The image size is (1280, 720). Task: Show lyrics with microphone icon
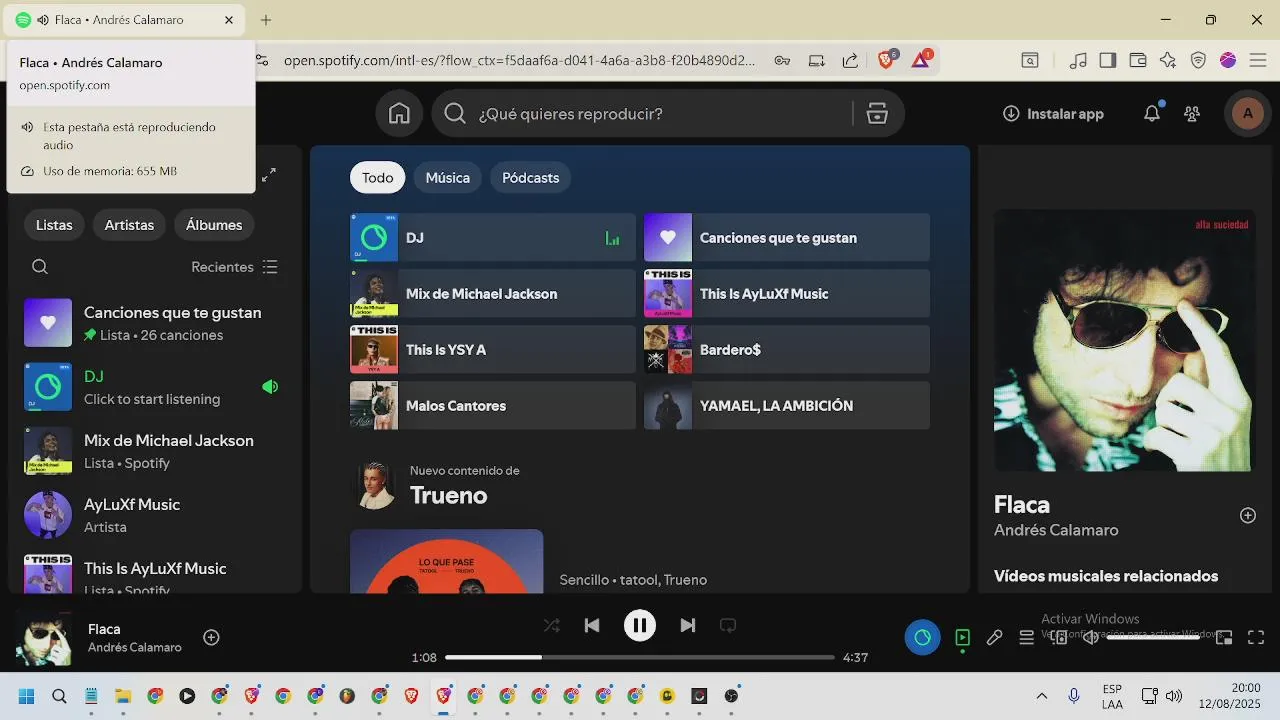994,637
